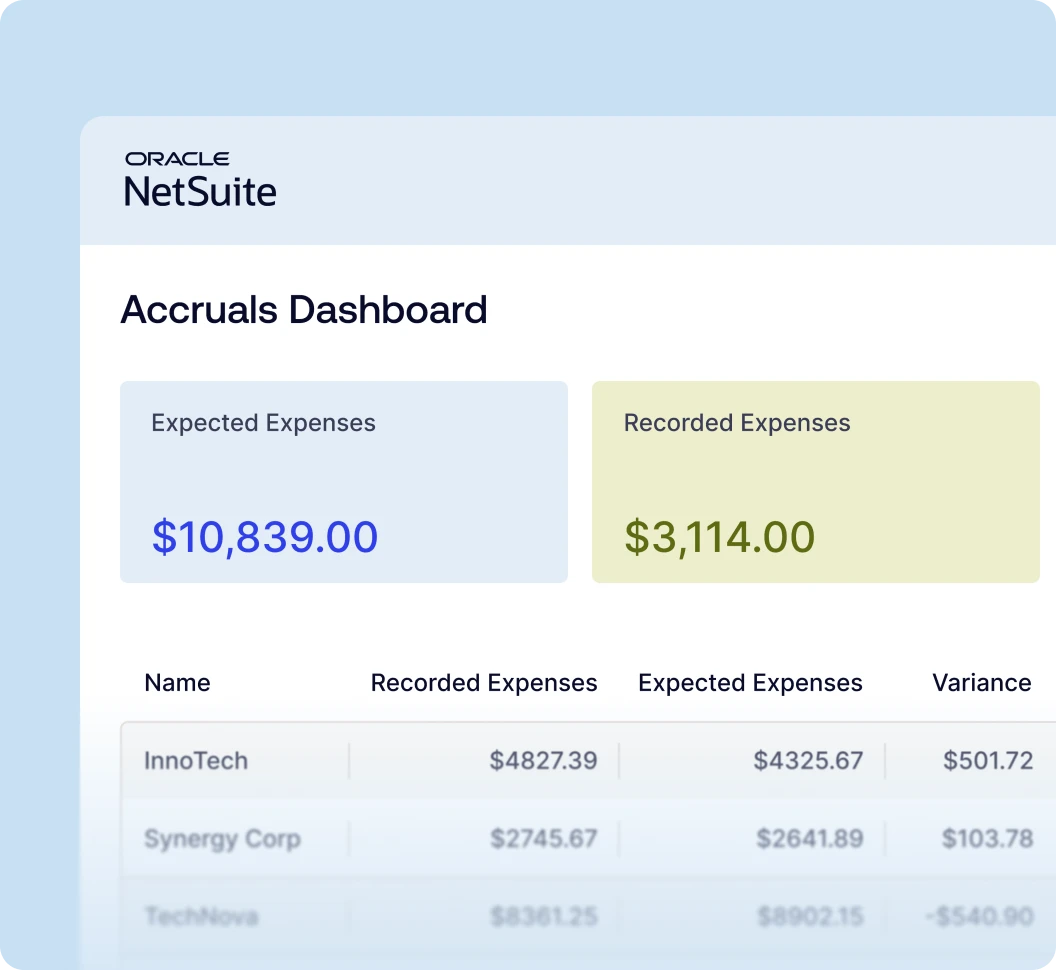The image size is (1056, 970).
Task: Sort table by Name column header
Action: tap(177, 683)
